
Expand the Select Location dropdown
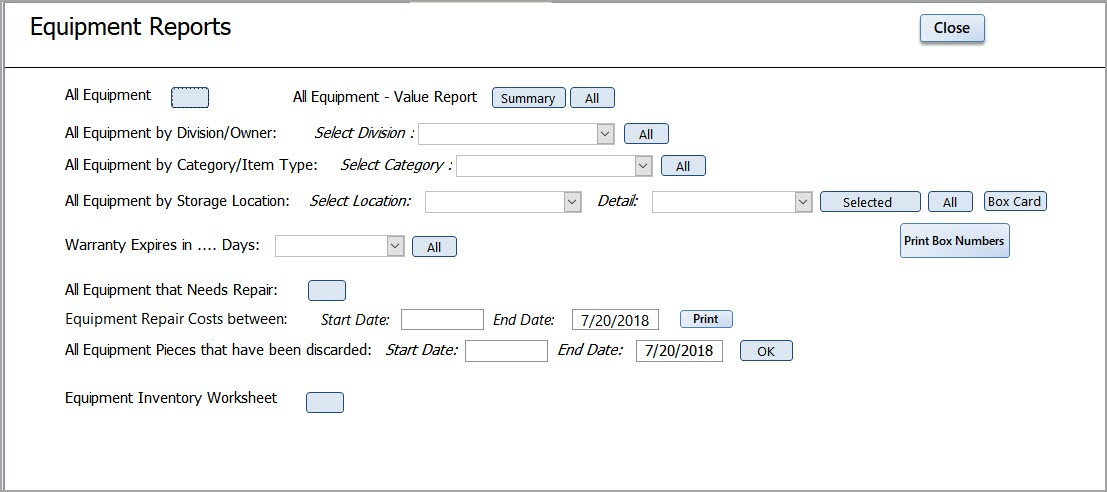pyautogui.click(x=572, y=202)
